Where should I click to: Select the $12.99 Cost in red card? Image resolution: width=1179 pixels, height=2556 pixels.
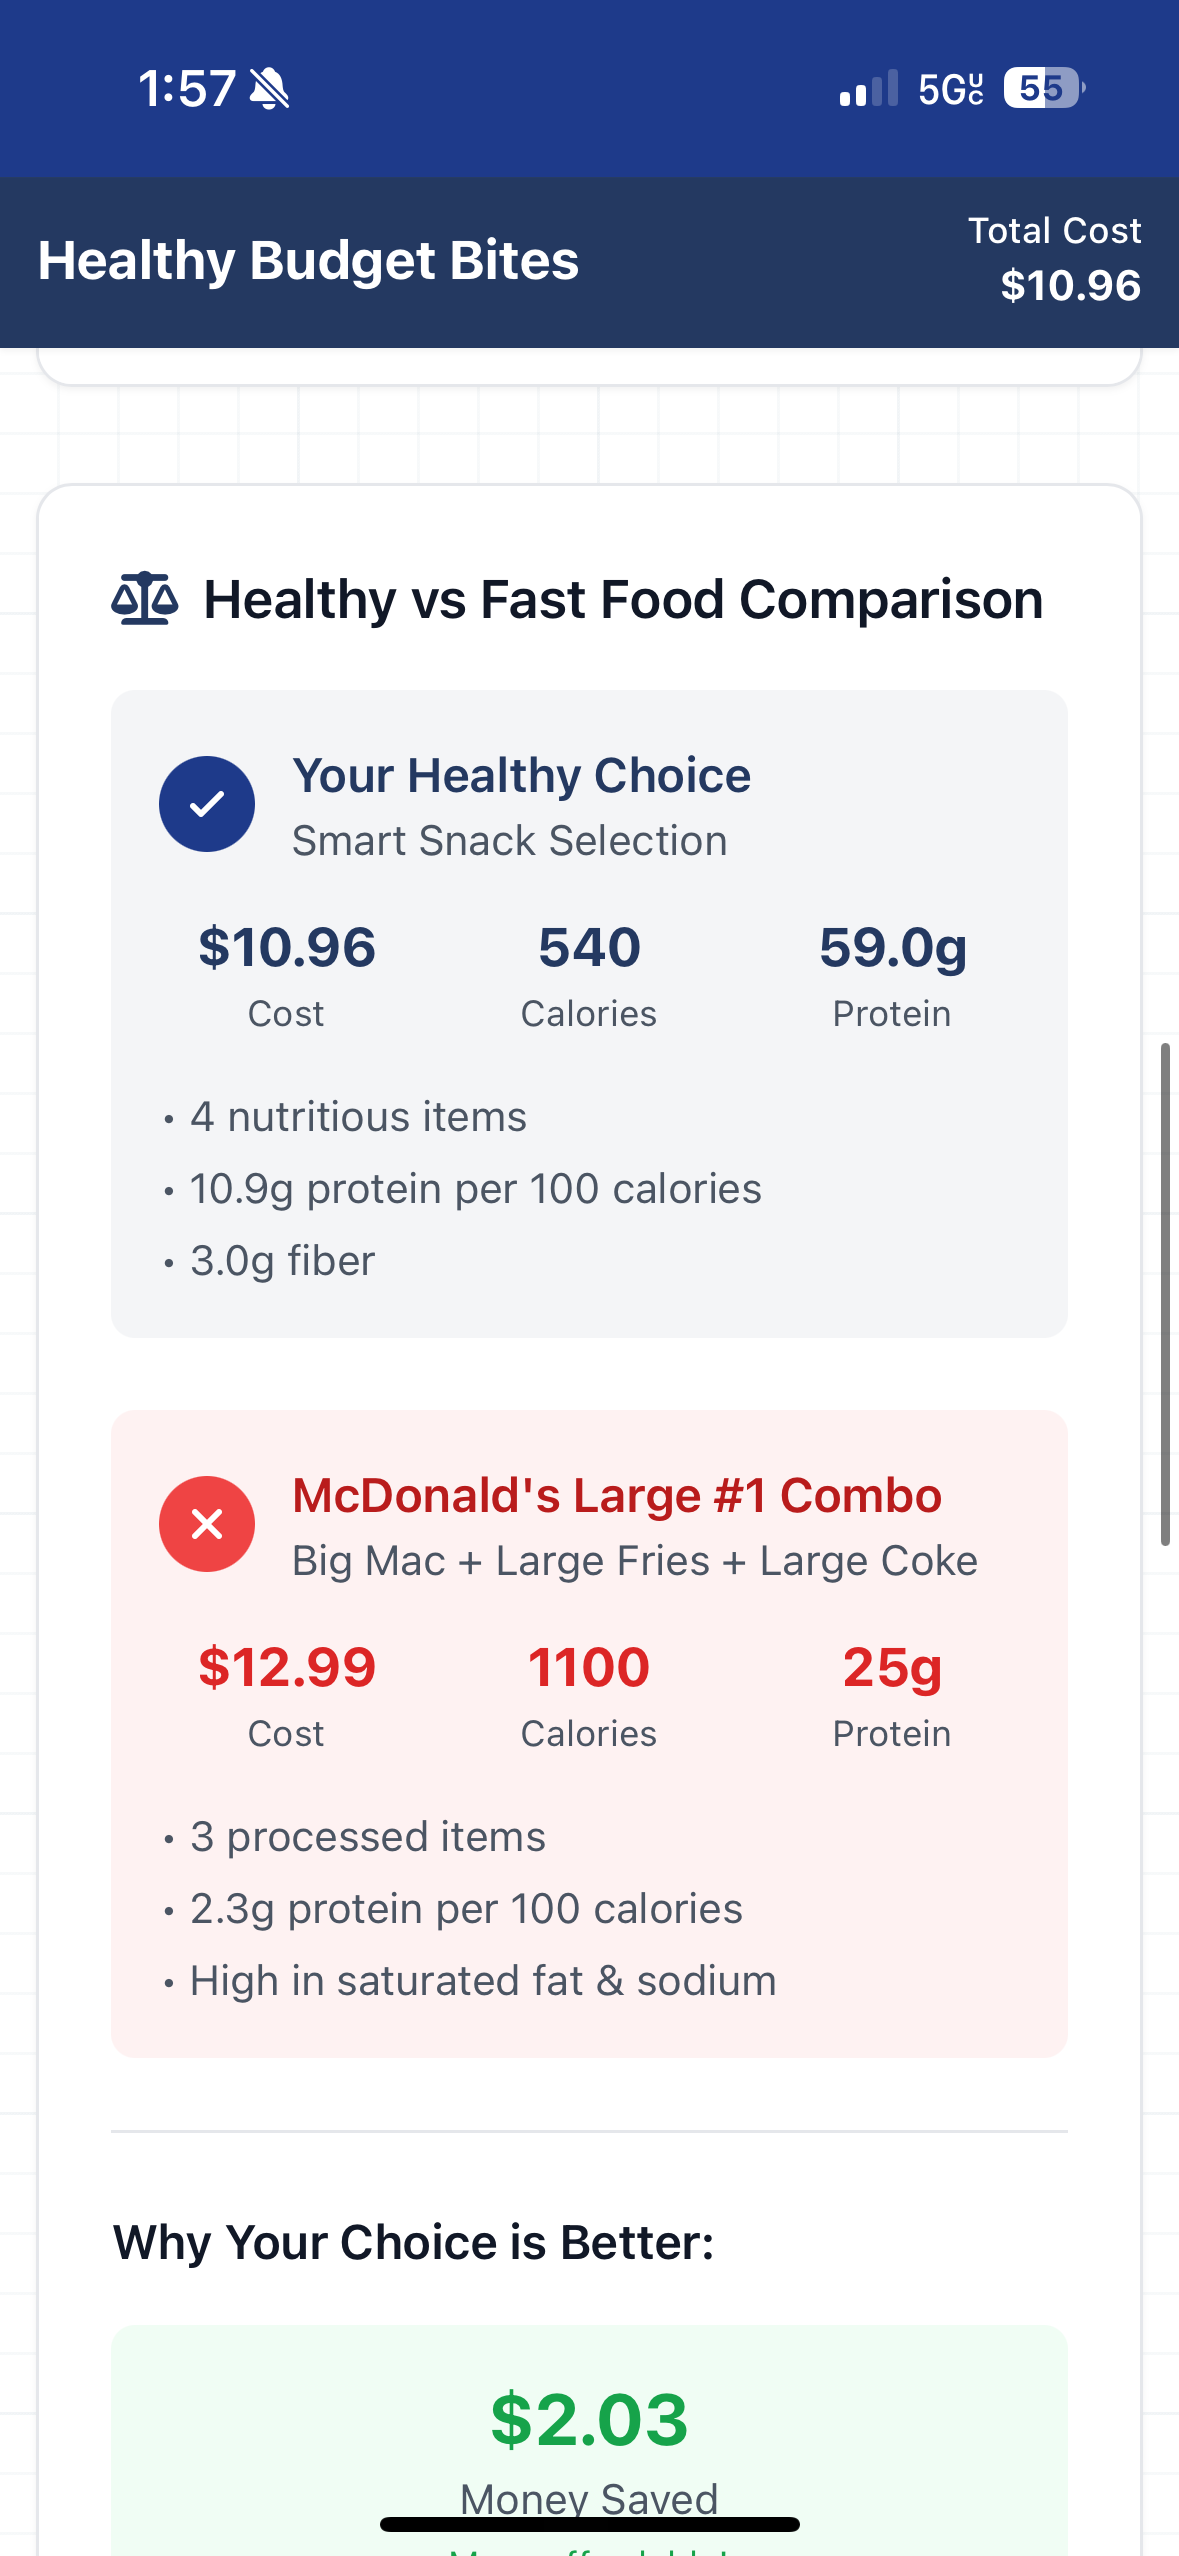click(x=287, y=1667)
